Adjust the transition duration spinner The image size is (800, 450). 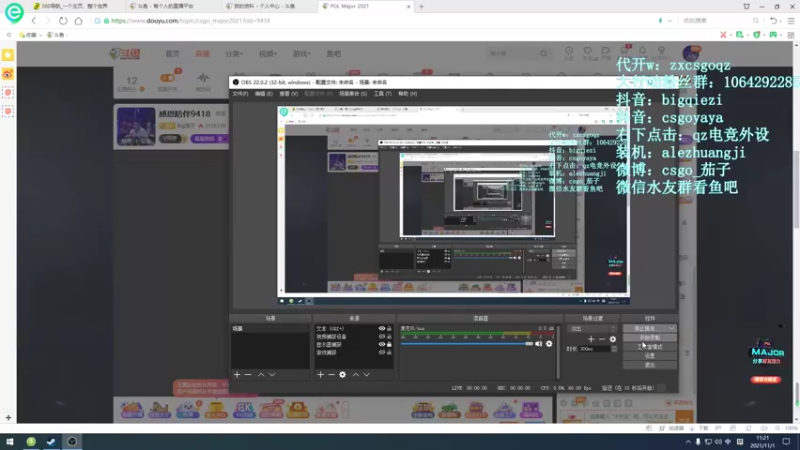pos(614,349)
